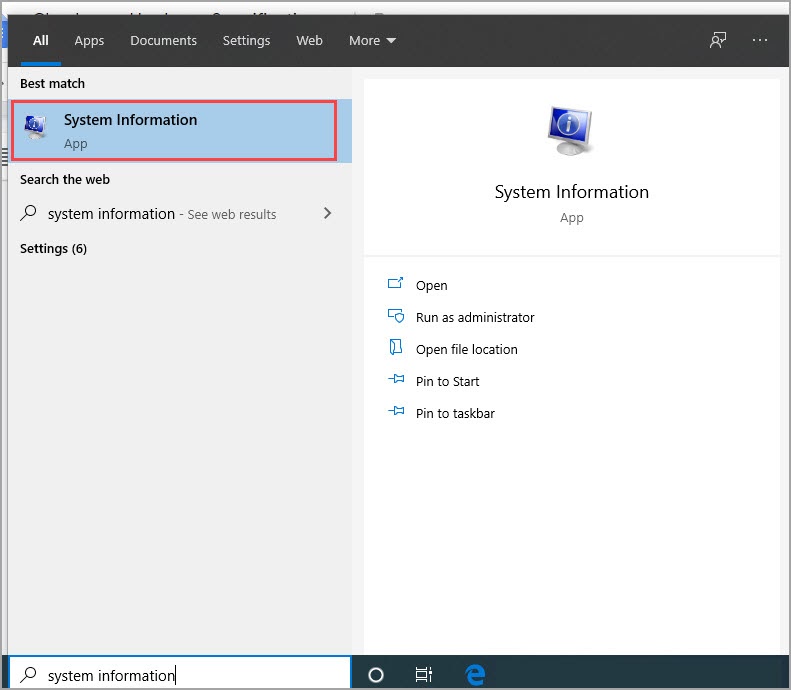Click Open action in preview pane

coord(431,285)
